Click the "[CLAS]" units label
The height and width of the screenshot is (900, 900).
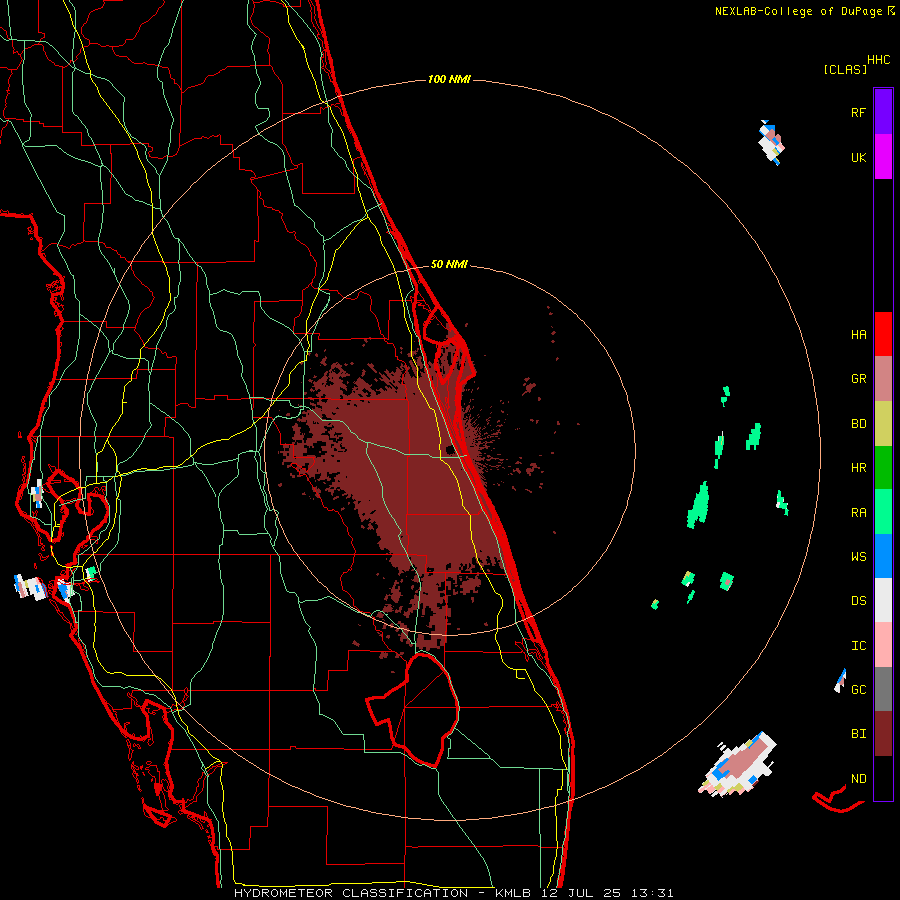pos(845,69)
